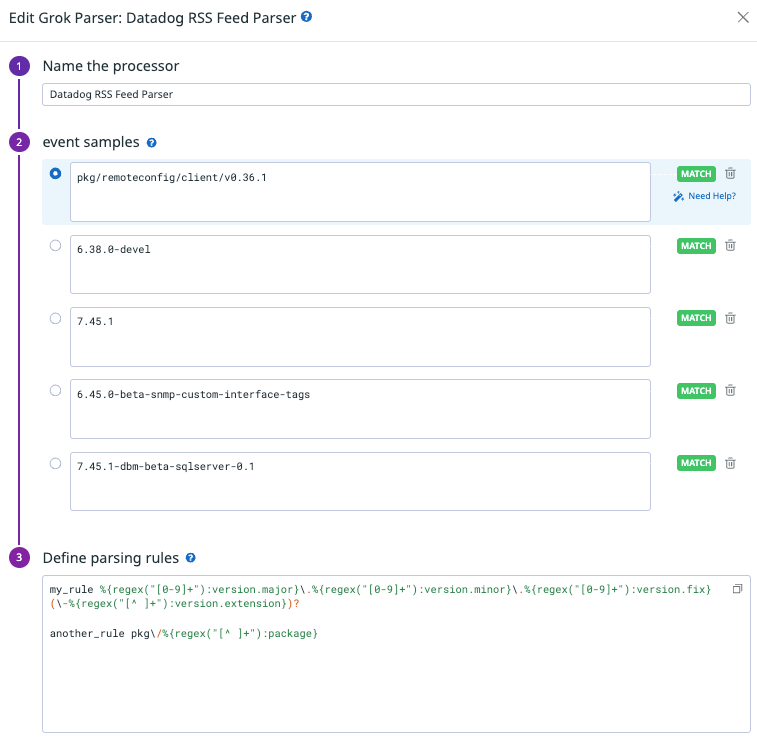Click help icon next to Grok Parser title

tap(306, 17)
